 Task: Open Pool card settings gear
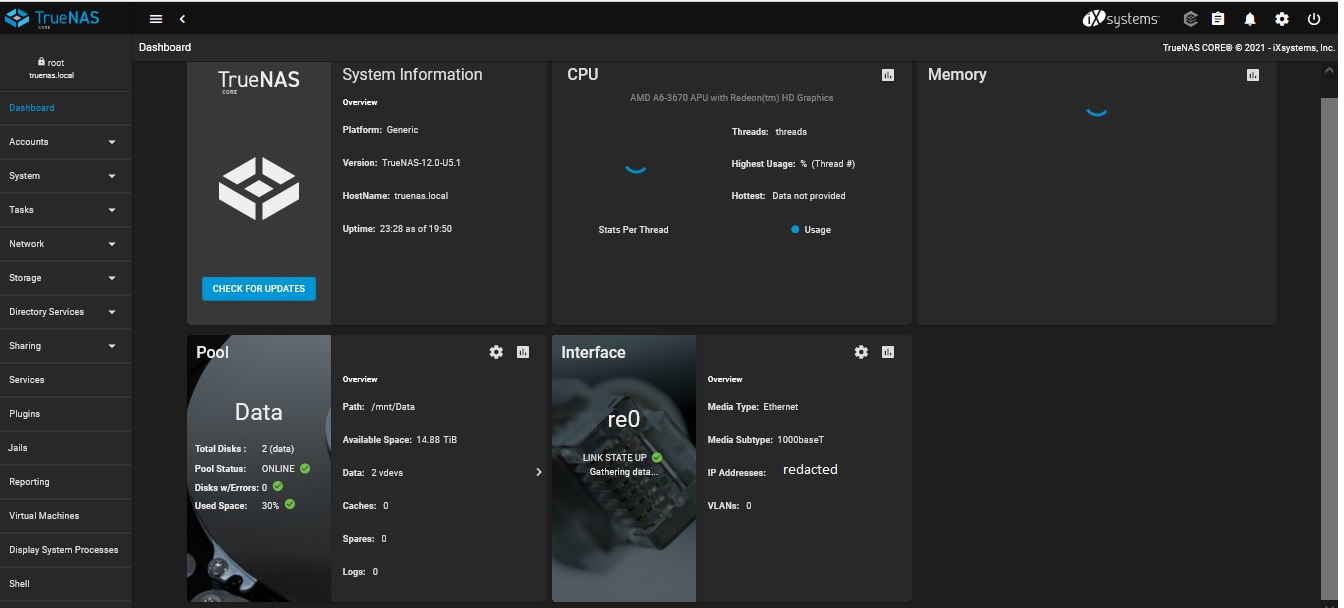pos(496,352)
